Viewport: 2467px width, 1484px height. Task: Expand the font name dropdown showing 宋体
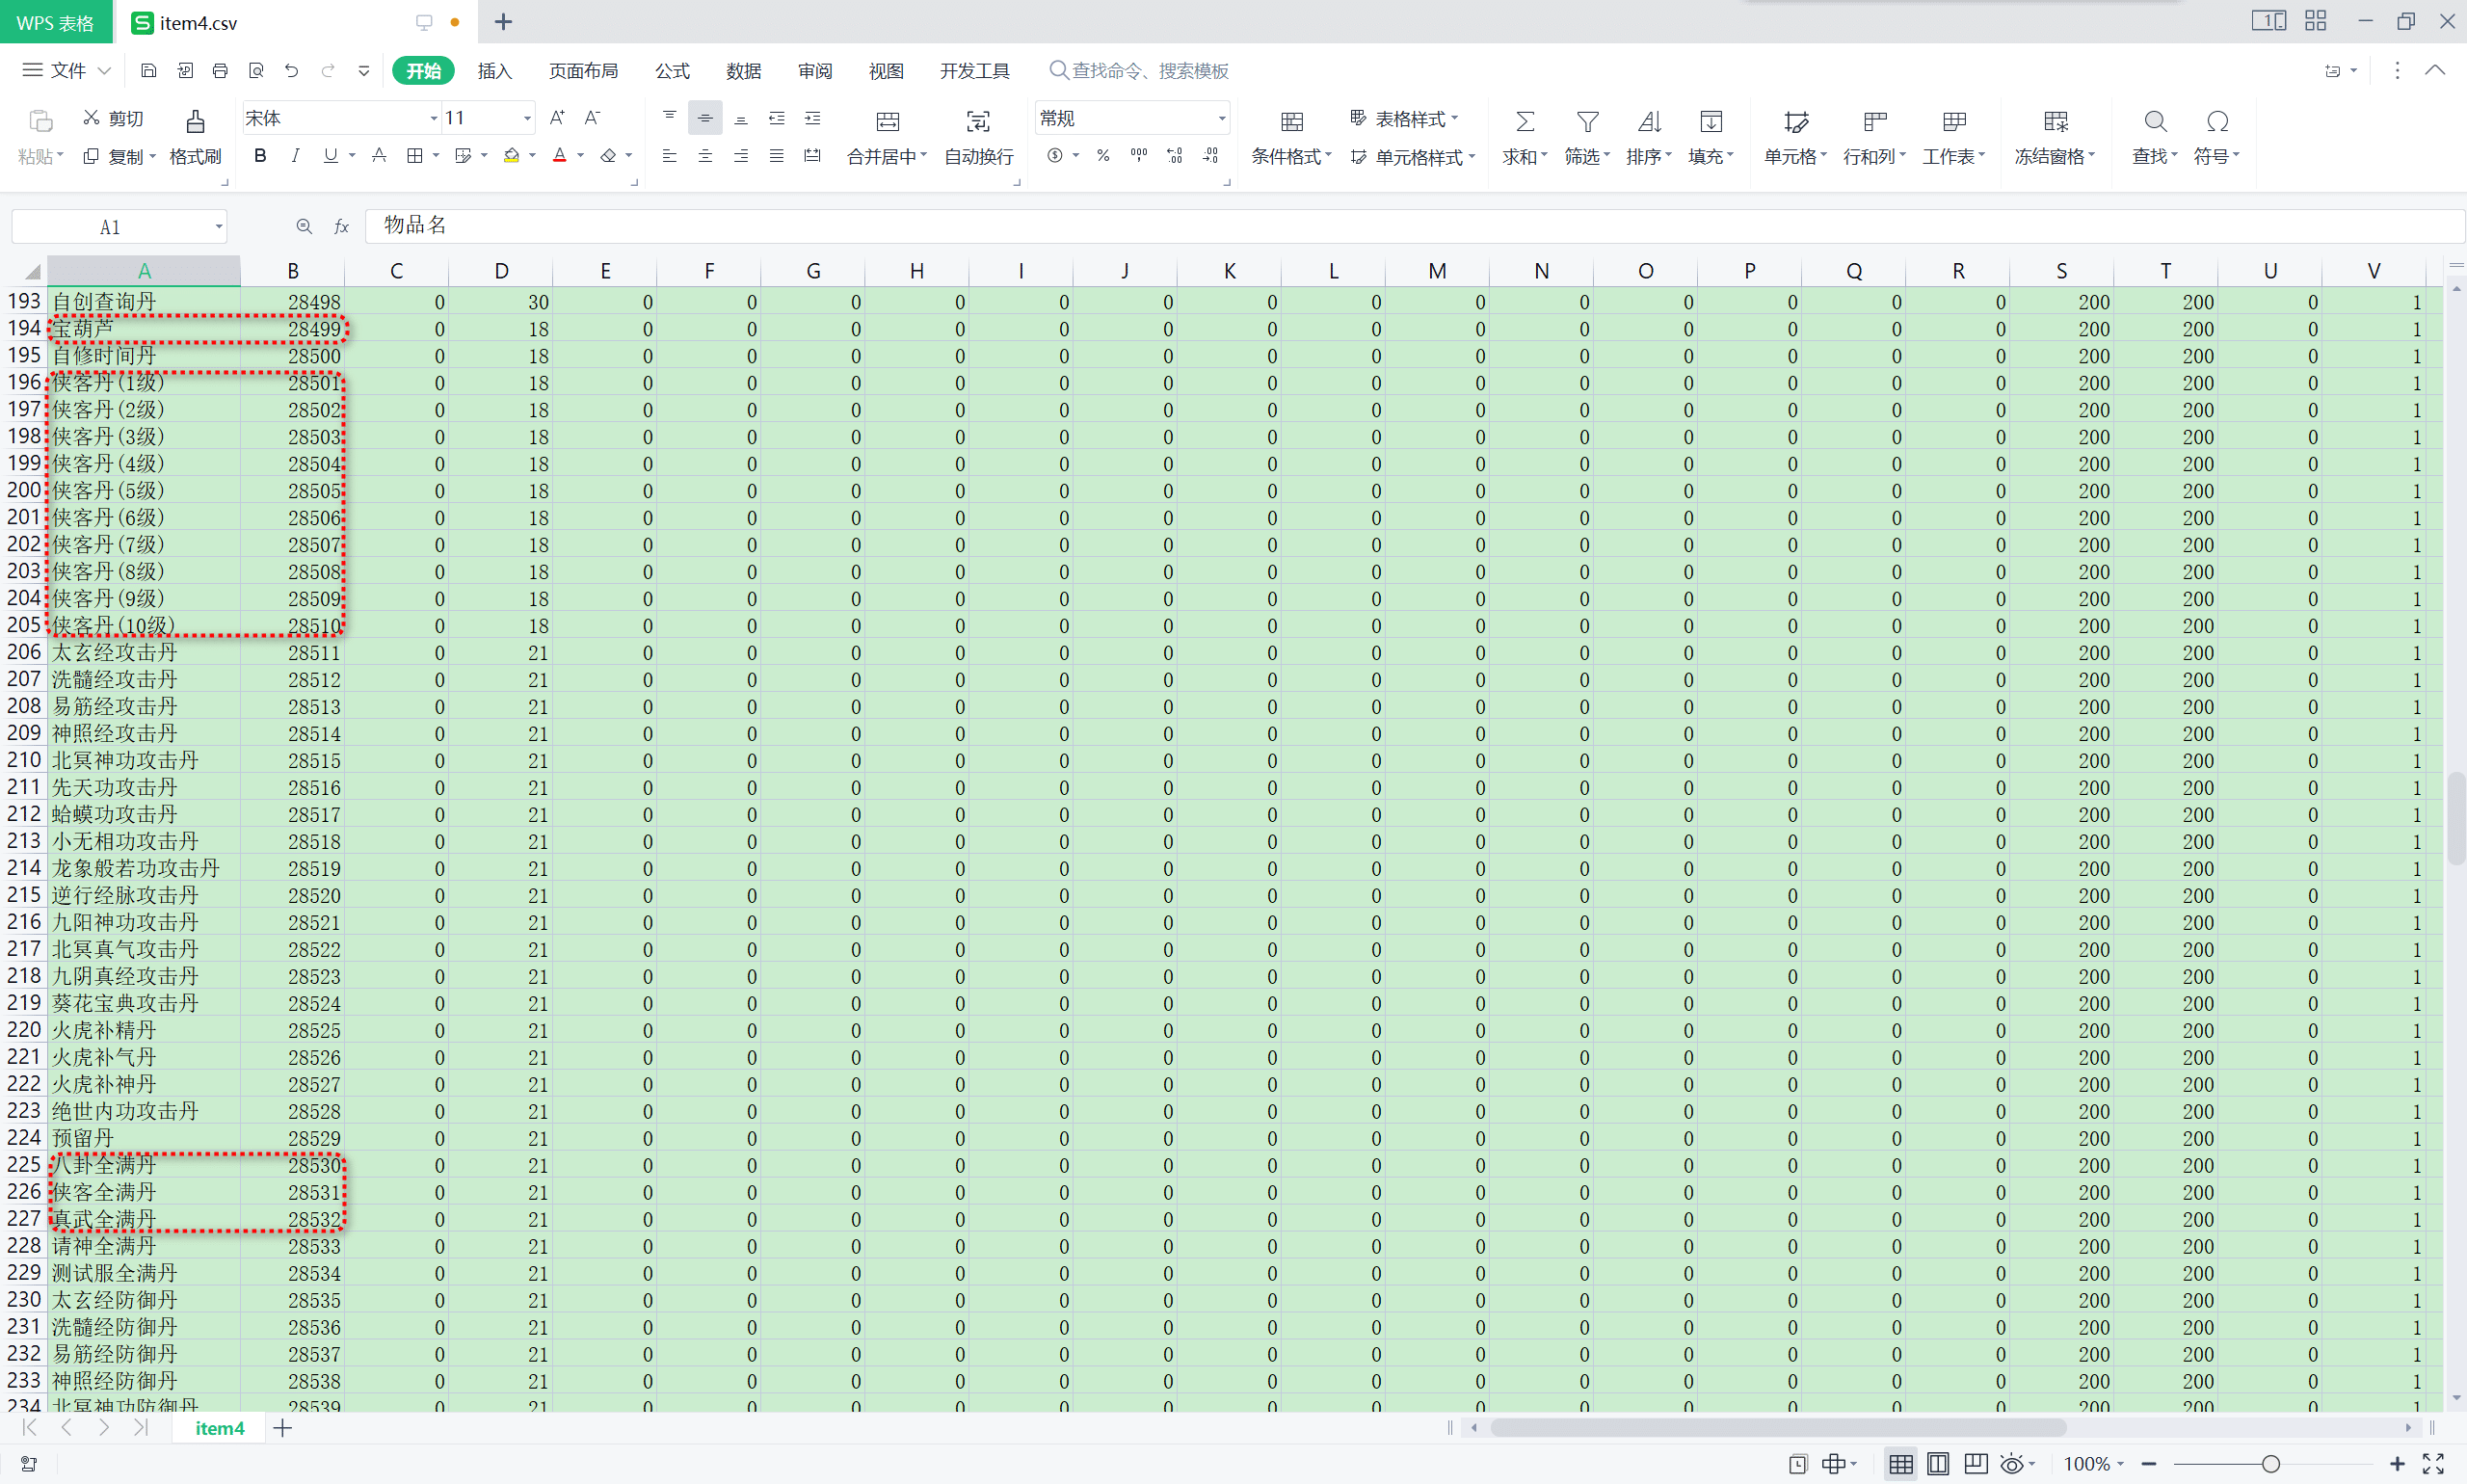click(433, 119)
